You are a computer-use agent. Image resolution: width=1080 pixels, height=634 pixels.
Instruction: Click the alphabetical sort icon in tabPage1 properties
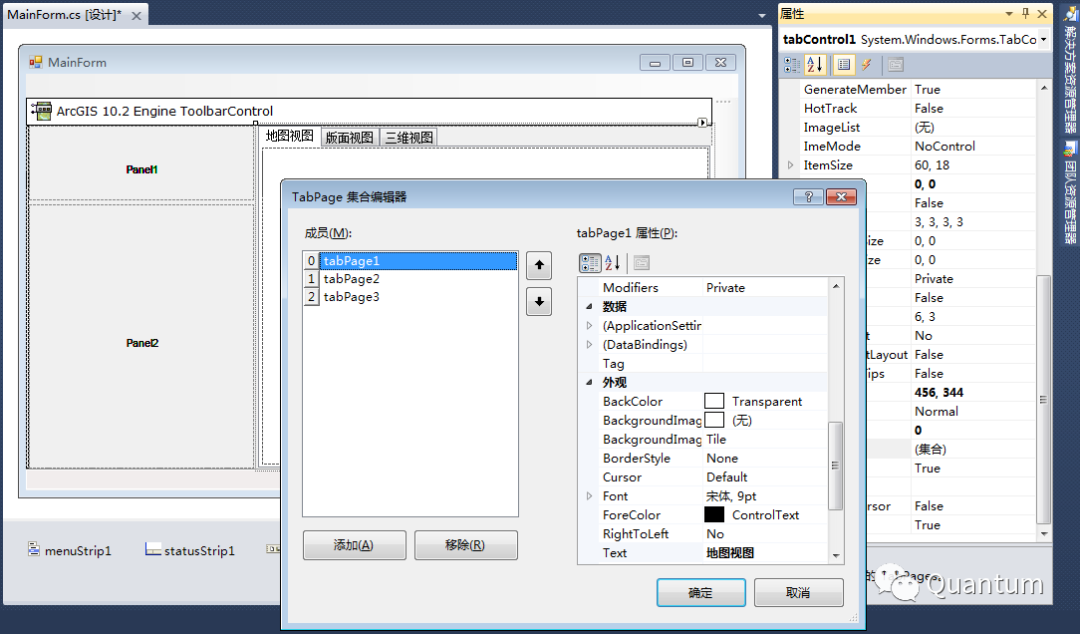pyautogui.click(x=612, y=264)
